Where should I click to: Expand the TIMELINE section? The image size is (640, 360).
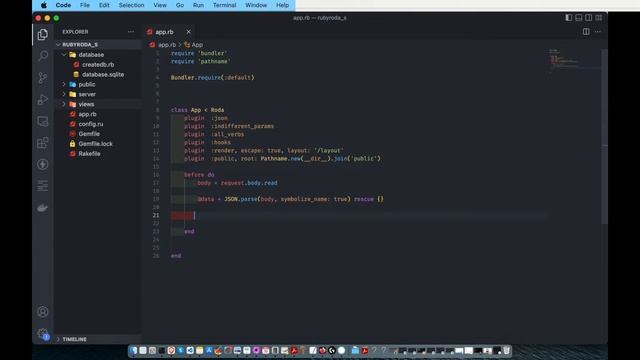click(98, 339)
